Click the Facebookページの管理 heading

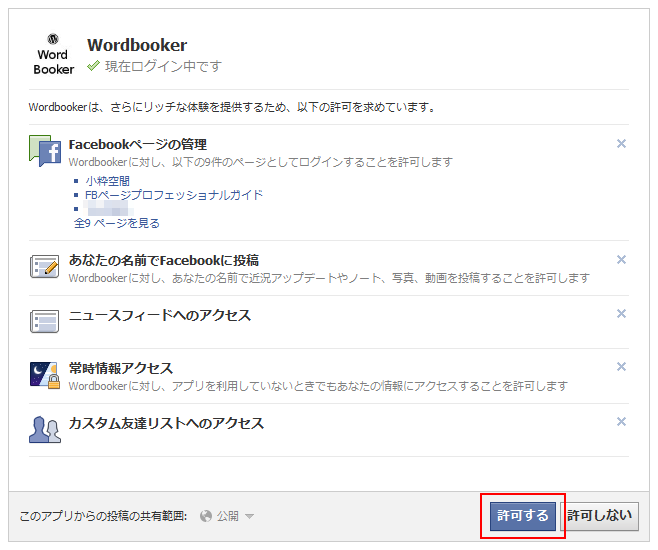[x=137, y=144]
